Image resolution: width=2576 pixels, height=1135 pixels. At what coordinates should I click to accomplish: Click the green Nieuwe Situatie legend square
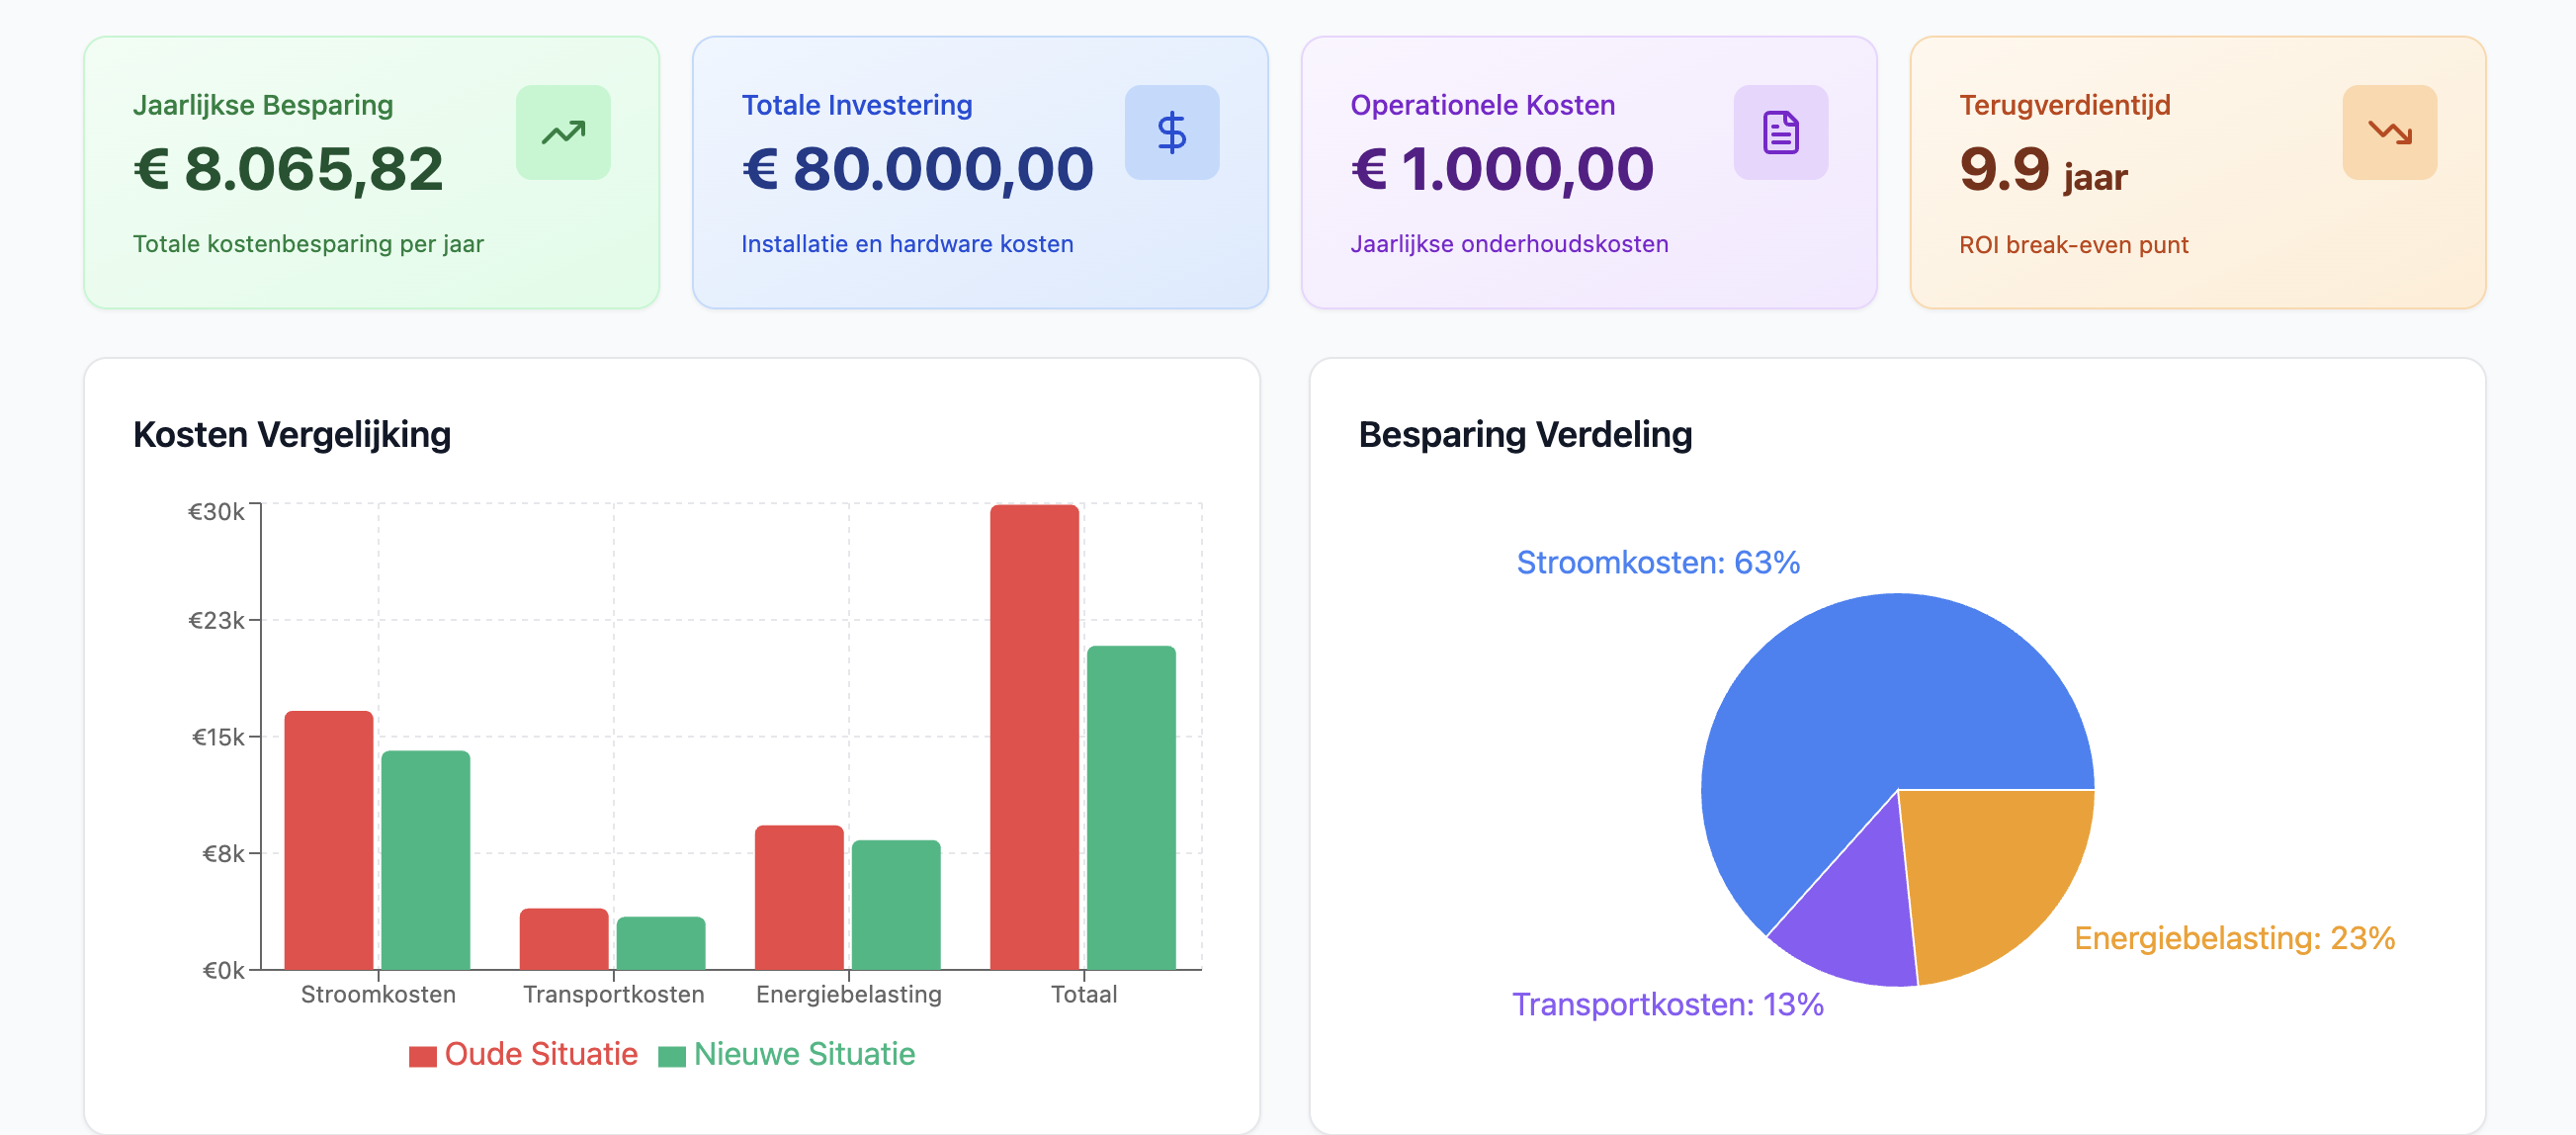(x=671, y=1056)
